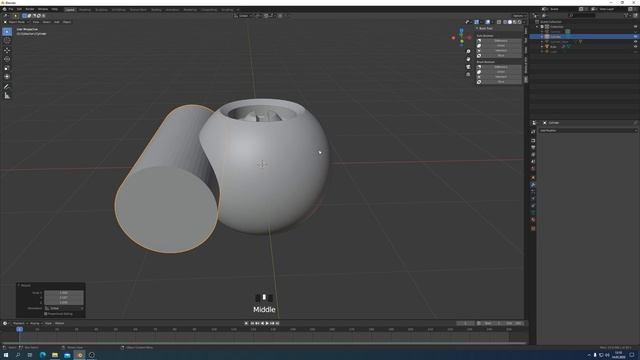The width and height of the screenshot is (640, 360).
Task: Open Microsoft Edge from taskbar
Action: click(42, 355)
